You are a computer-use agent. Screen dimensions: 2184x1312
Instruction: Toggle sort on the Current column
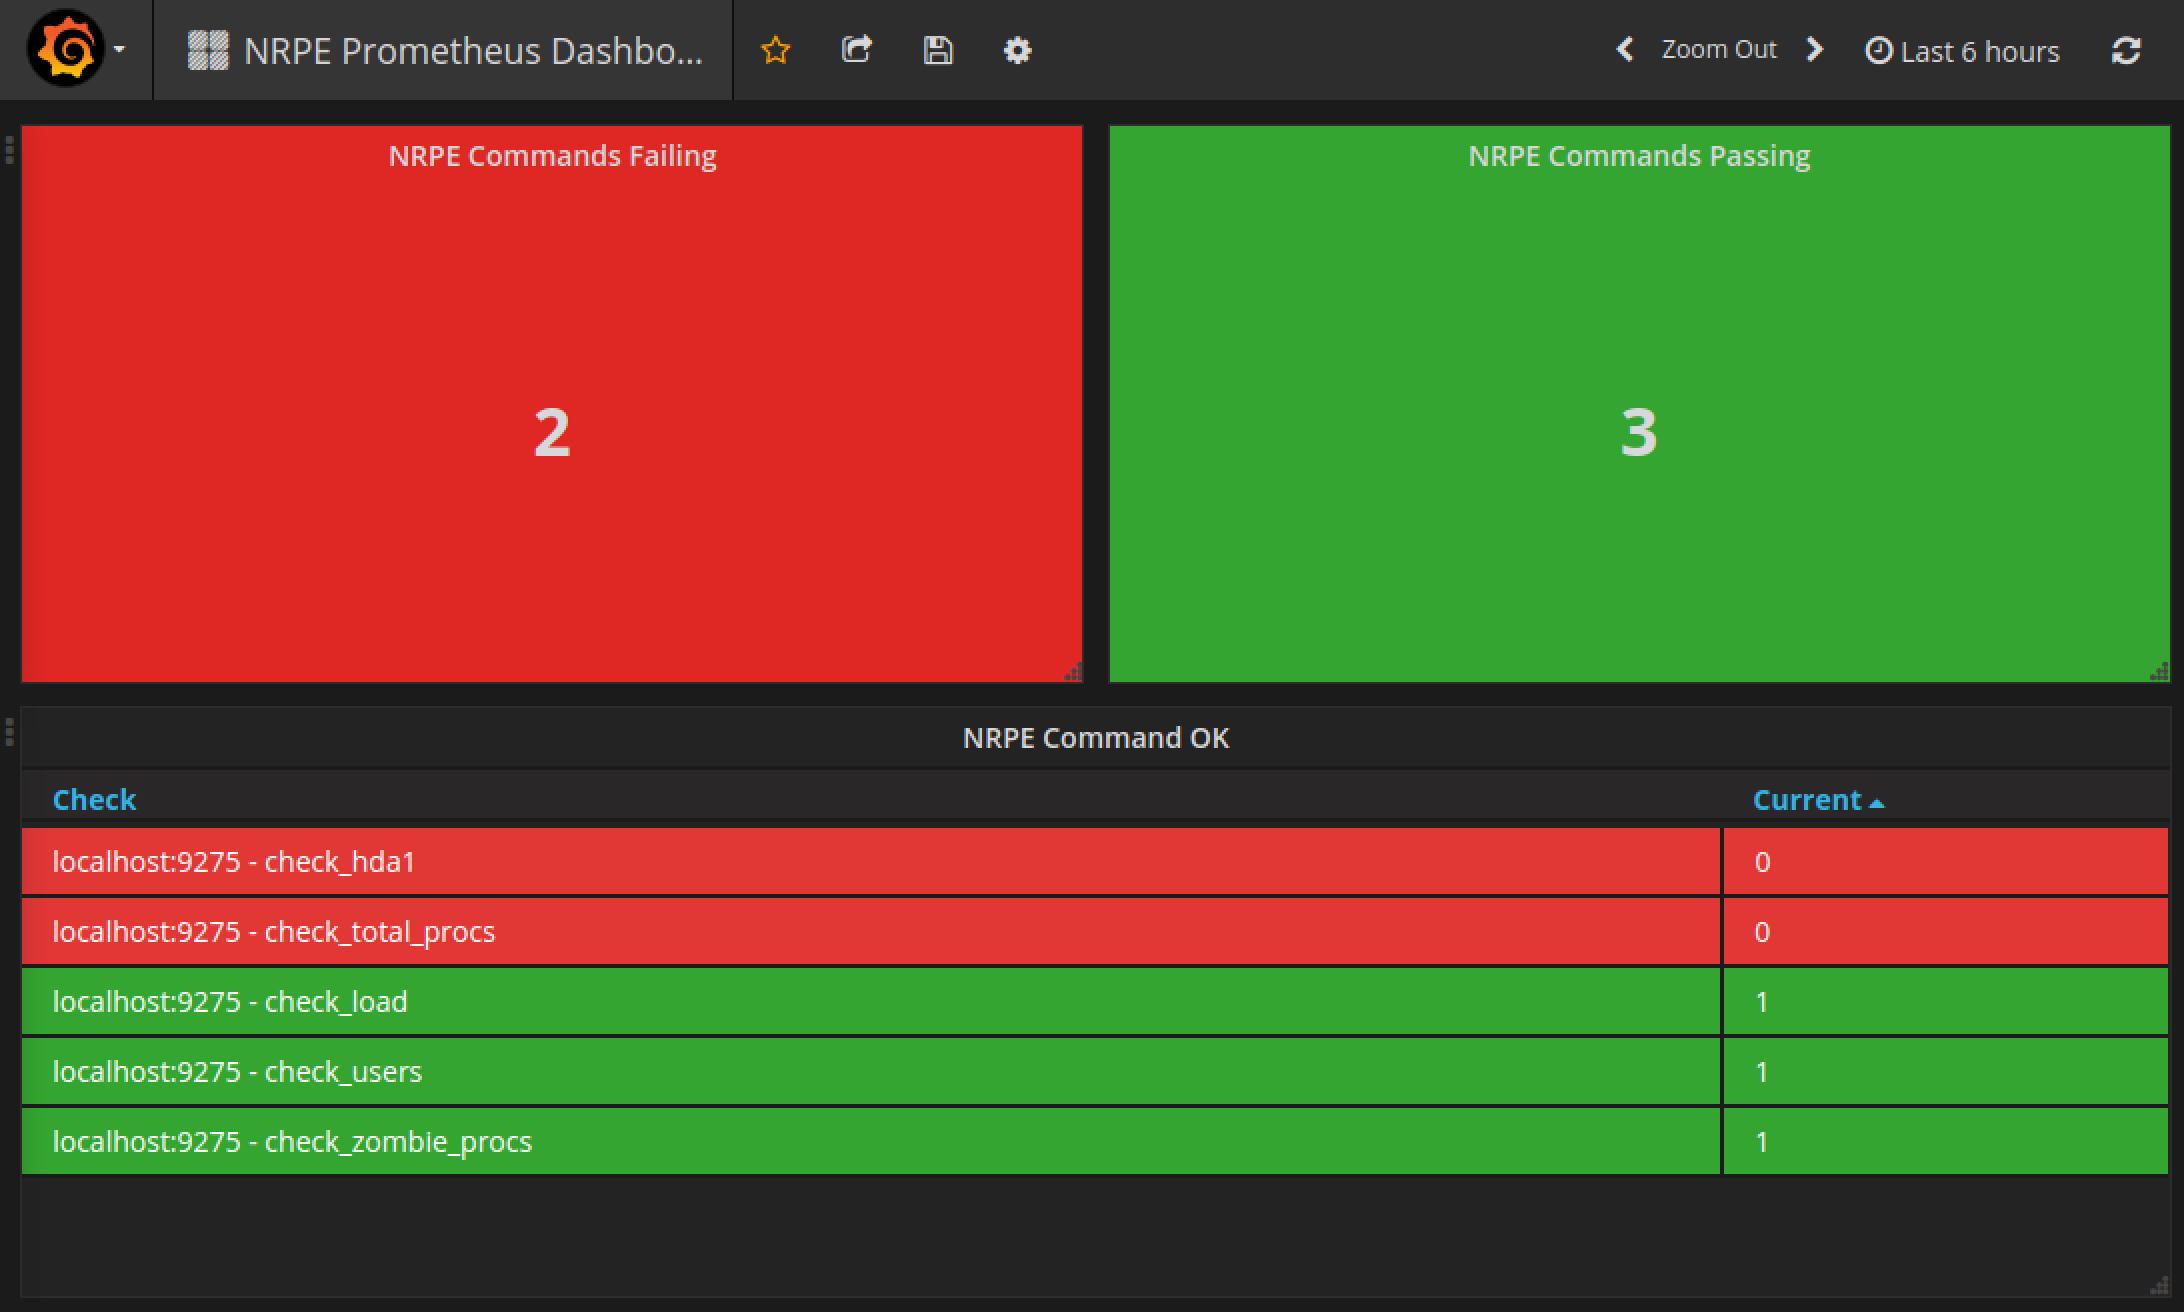(x=1808, y=800)
